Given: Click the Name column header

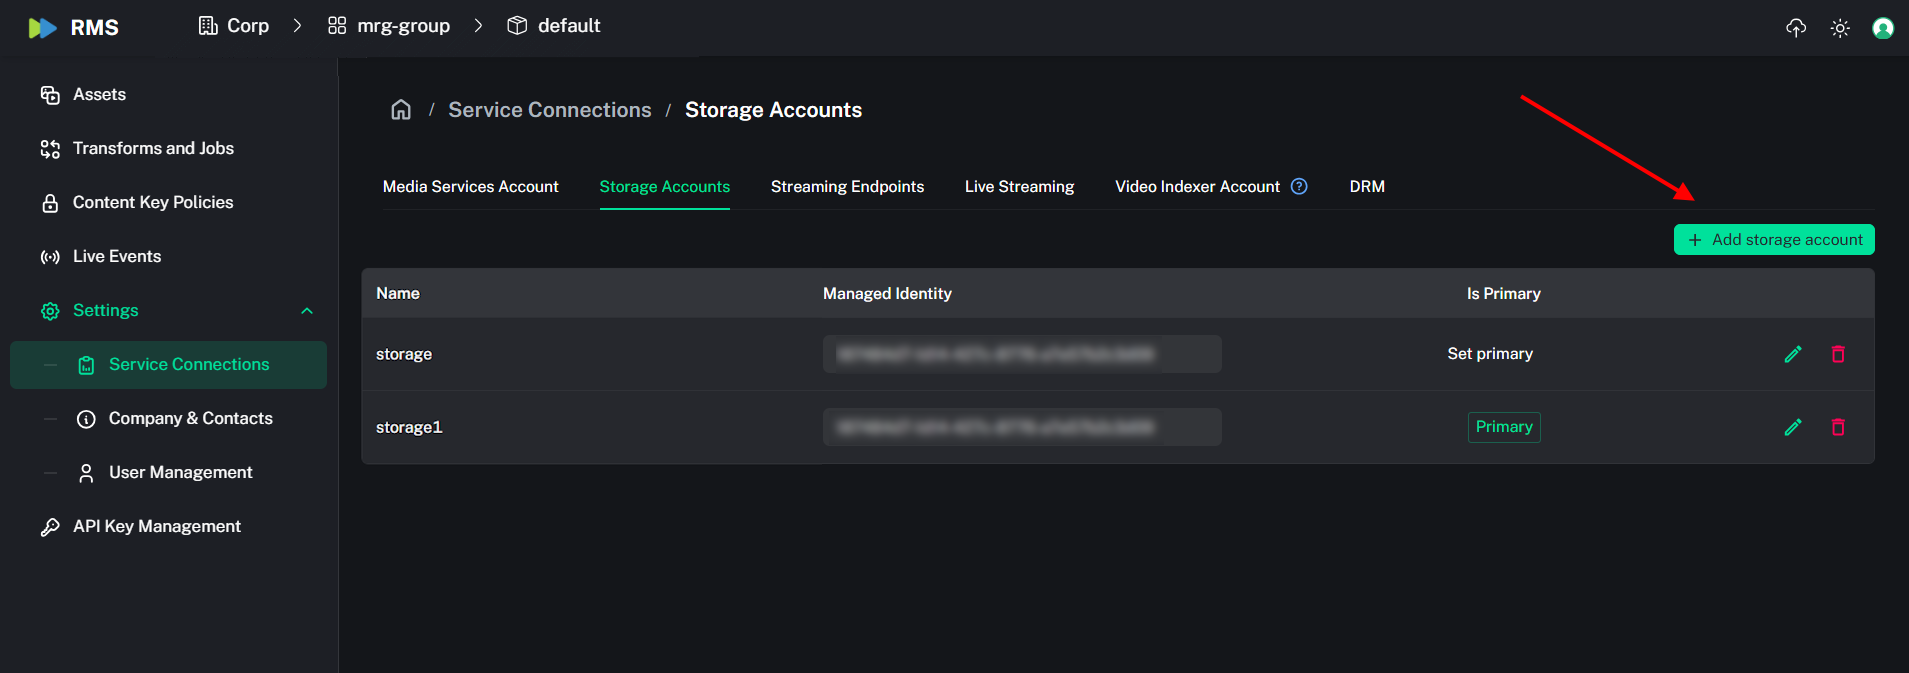Looking at the screenshot, I should point(398,293).
